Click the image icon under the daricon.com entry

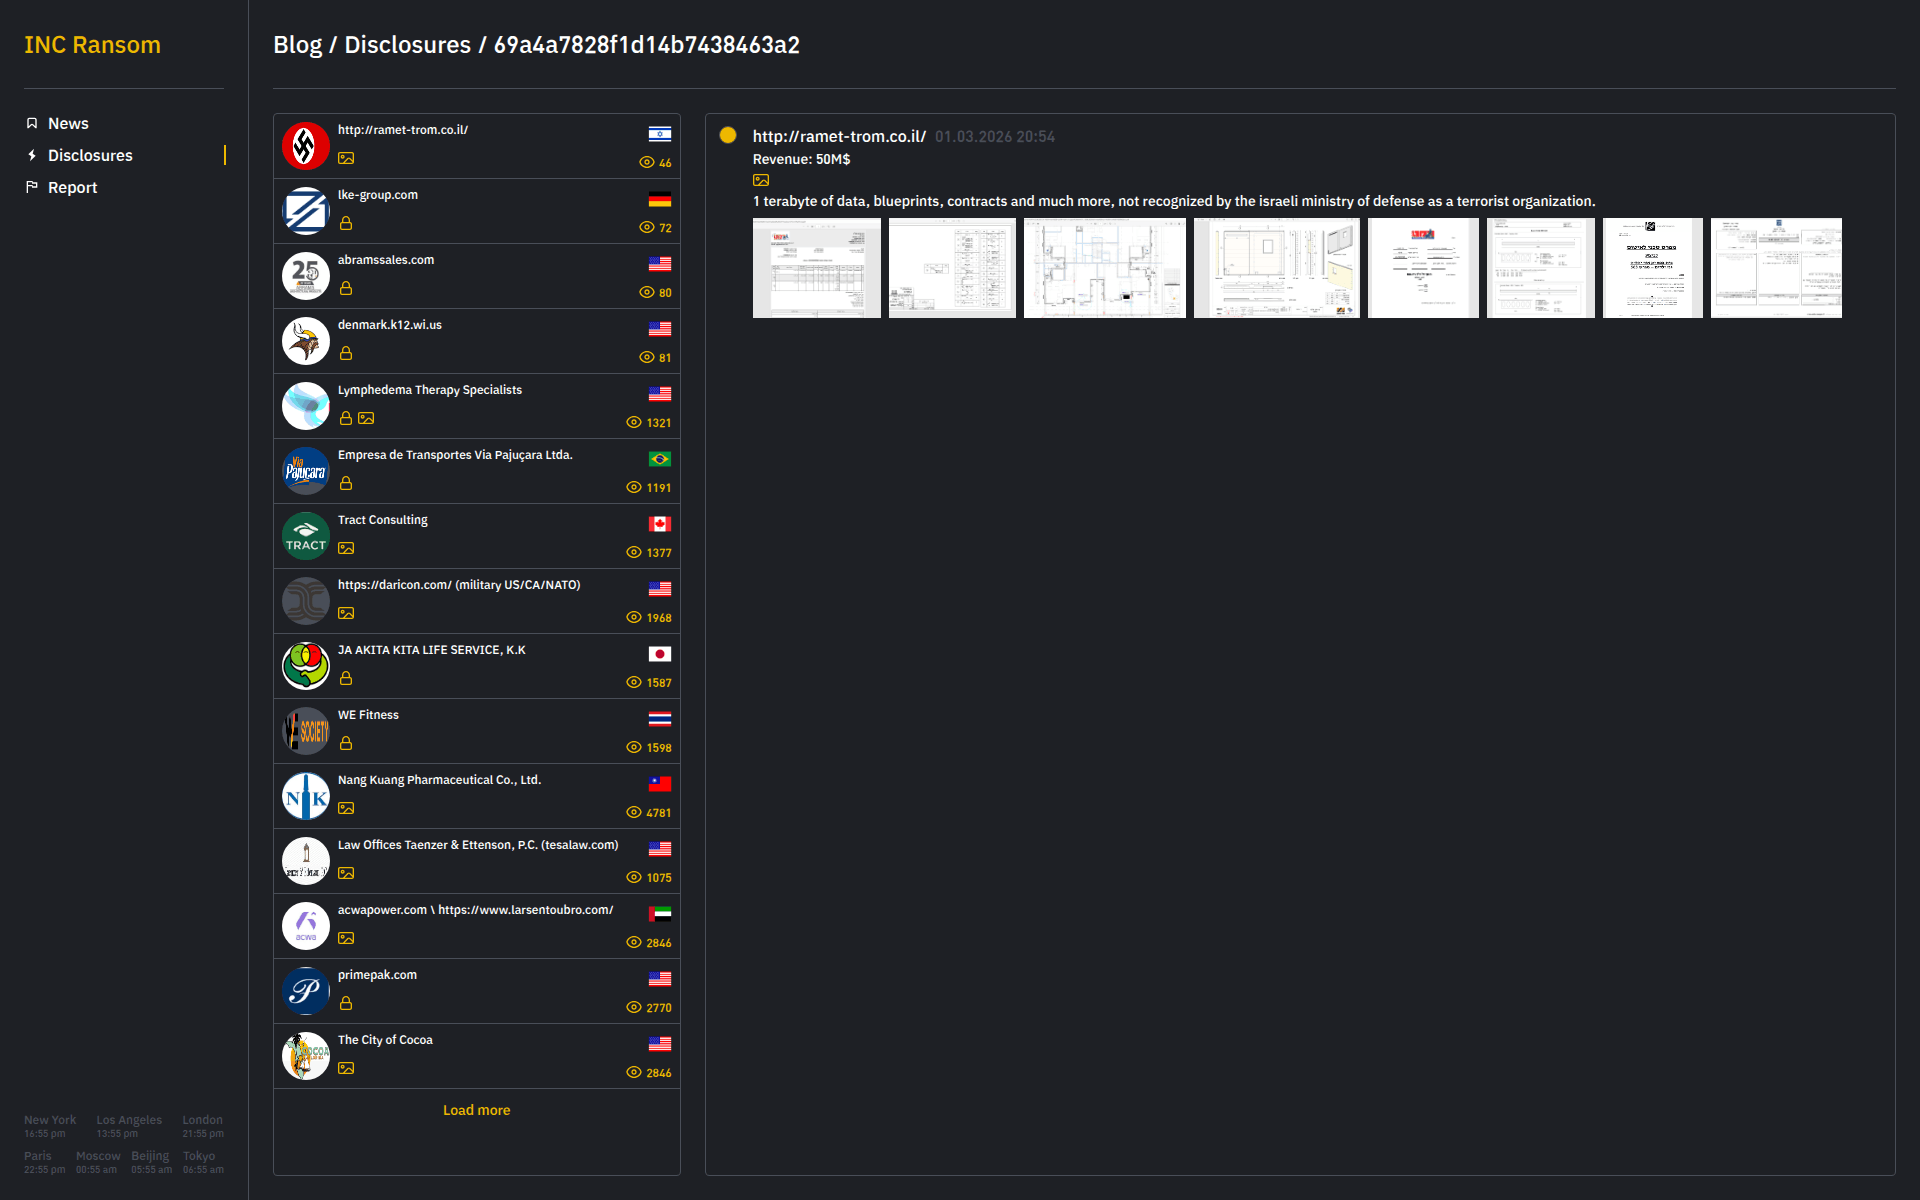coord(346,613)
